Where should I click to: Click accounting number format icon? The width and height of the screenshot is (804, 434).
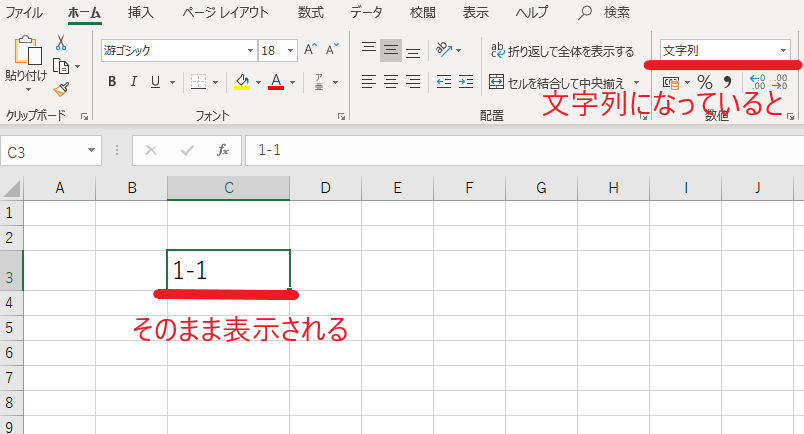tap(671, 82)
